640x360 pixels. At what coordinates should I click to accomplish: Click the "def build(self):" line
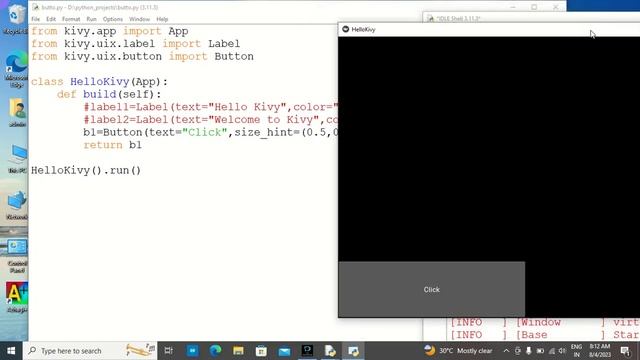(x=109, y=94)
